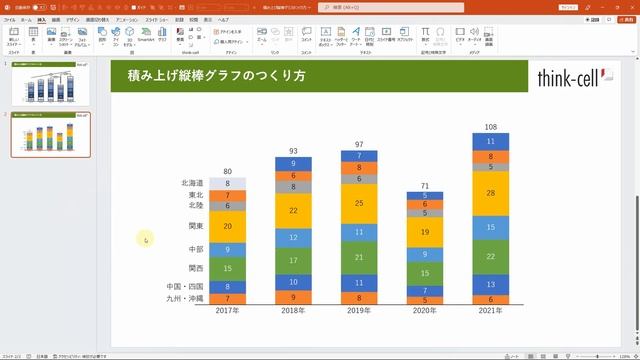Viewport: 640px width, 360px height.
Task: Switch to the Home (ホーム) tab
Action: pos(26,20)
